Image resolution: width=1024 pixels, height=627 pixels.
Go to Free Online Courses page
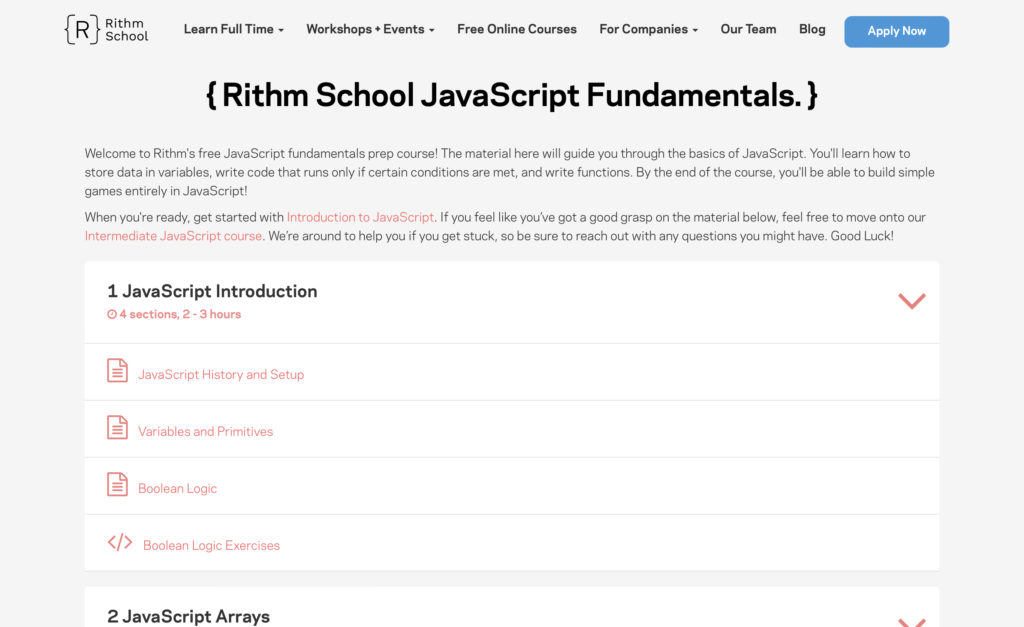click(517, 30)
